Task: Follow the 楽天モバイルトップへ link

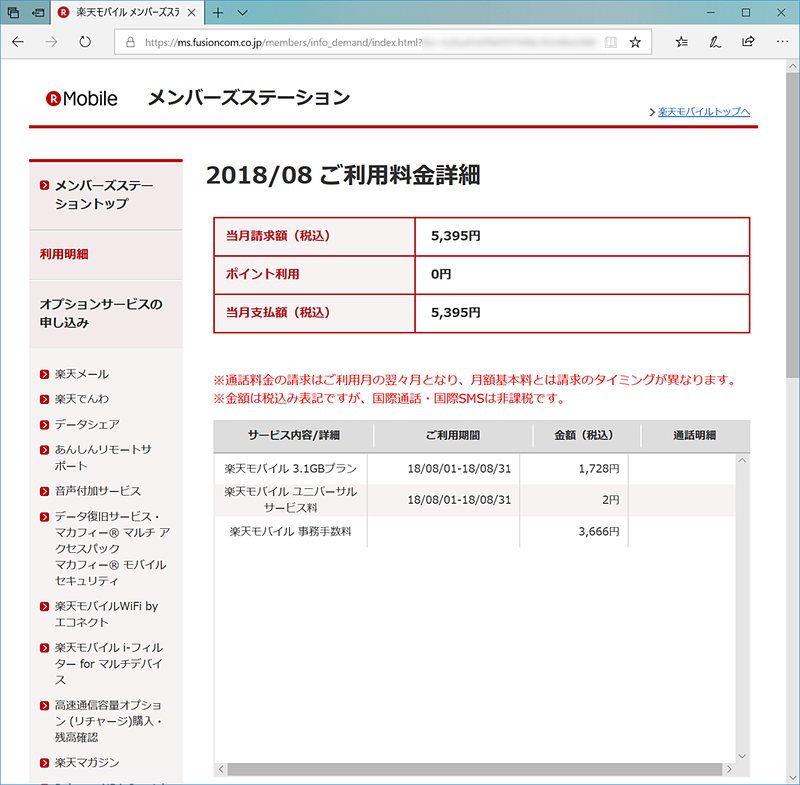Action: [x=703, y=112]
